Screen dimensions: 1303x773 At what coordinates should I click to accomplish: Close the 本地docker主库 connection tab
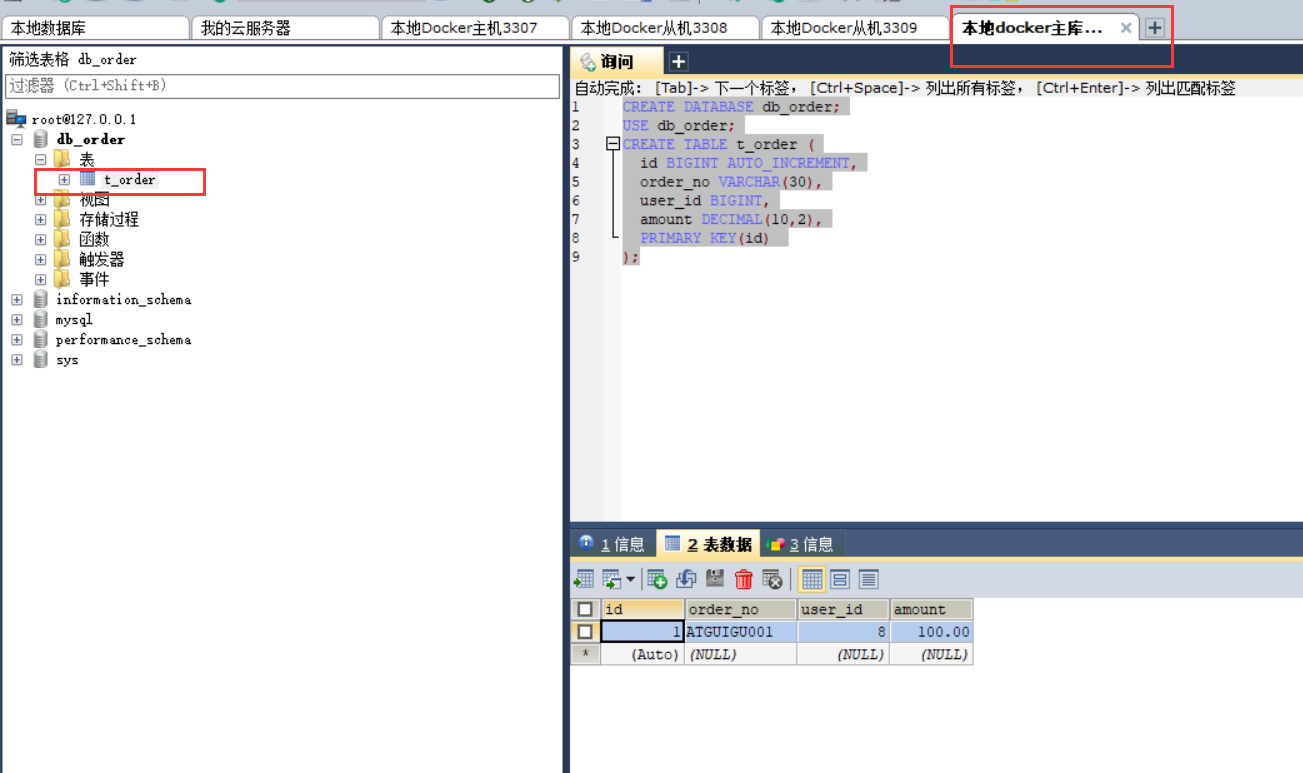[1126, 28]
